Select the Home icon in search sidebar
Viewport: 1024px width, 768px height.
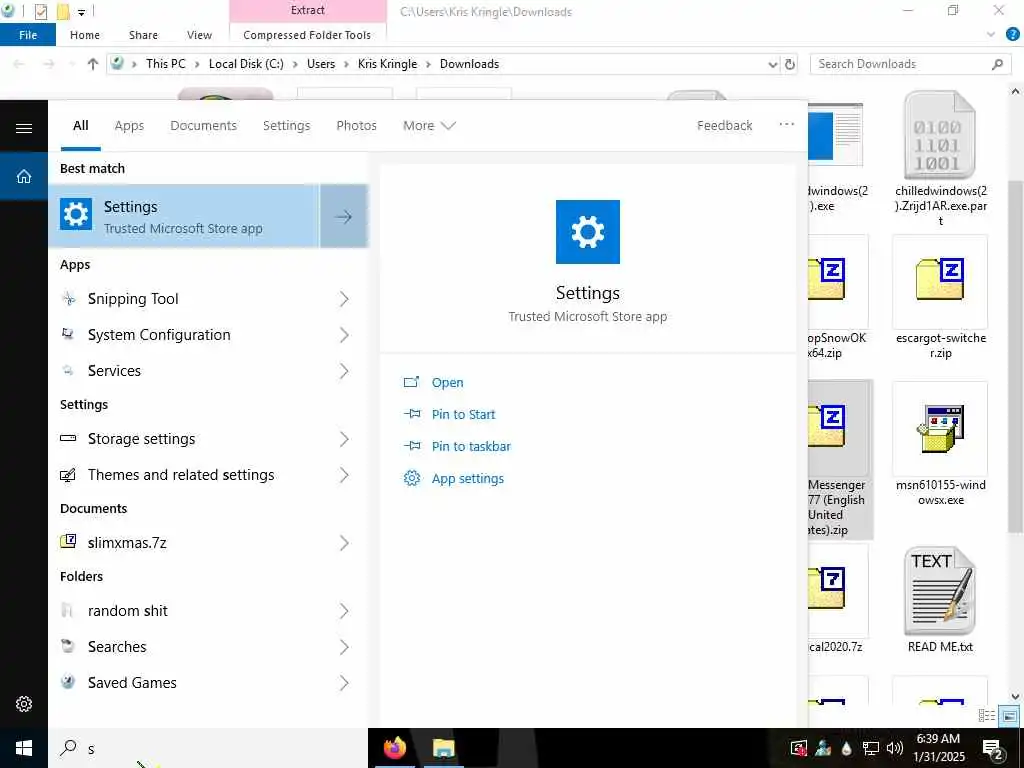pos(24,176)
